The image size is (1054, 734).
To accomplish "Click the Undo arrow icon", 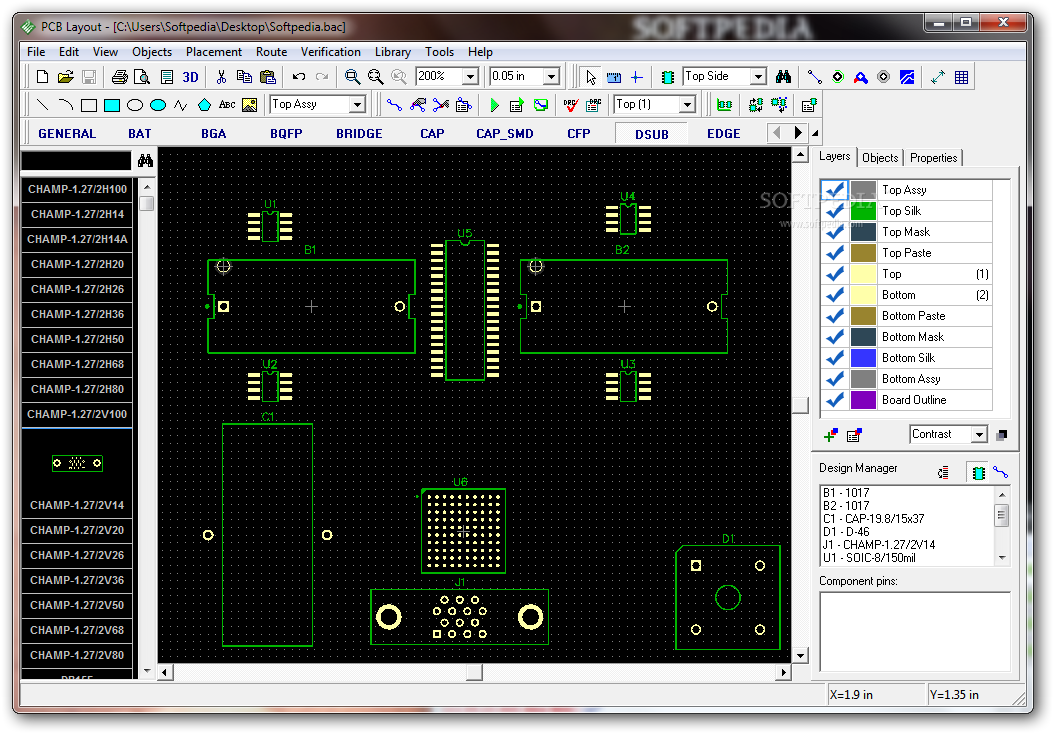I will (299, 77).
